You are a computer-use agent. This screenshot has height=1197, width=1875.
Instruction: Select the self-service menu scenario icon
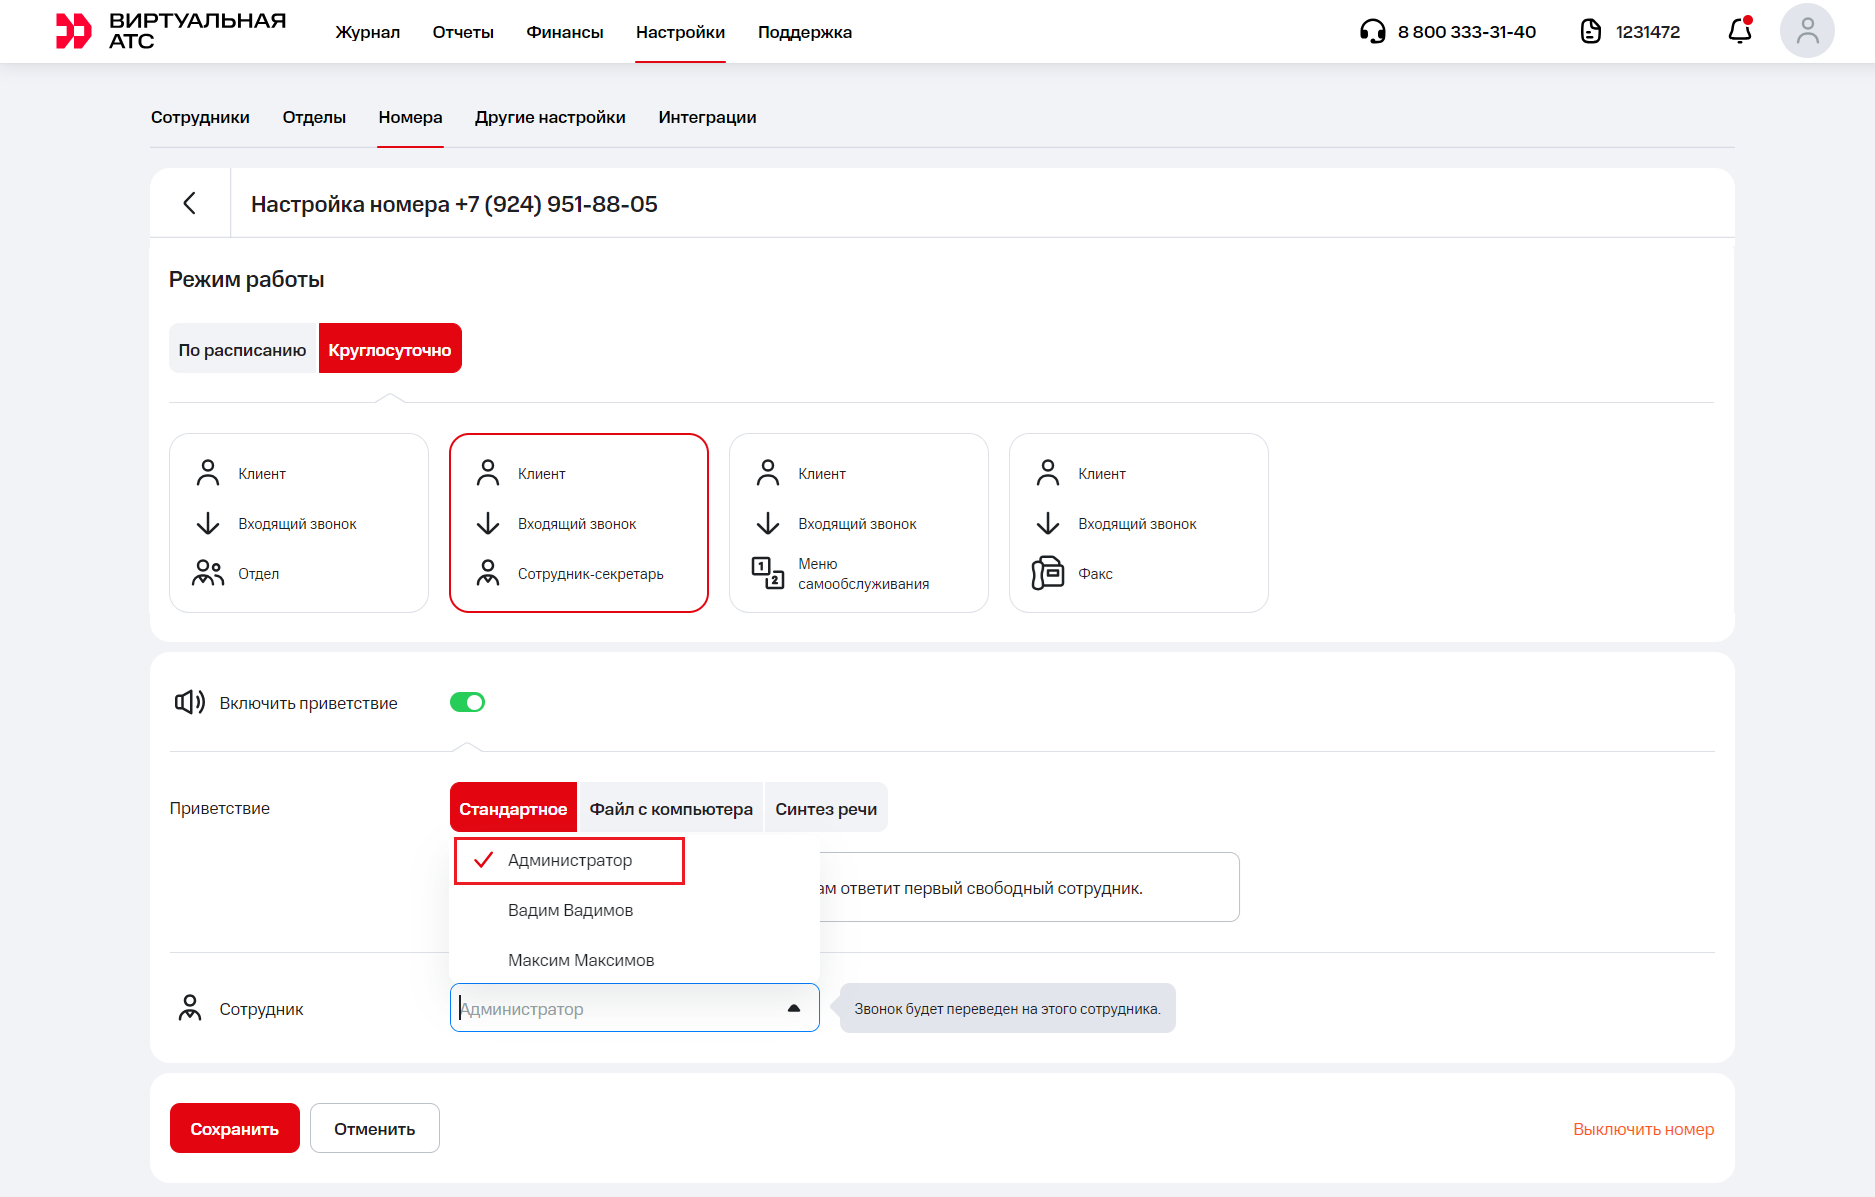pos(767,573)
